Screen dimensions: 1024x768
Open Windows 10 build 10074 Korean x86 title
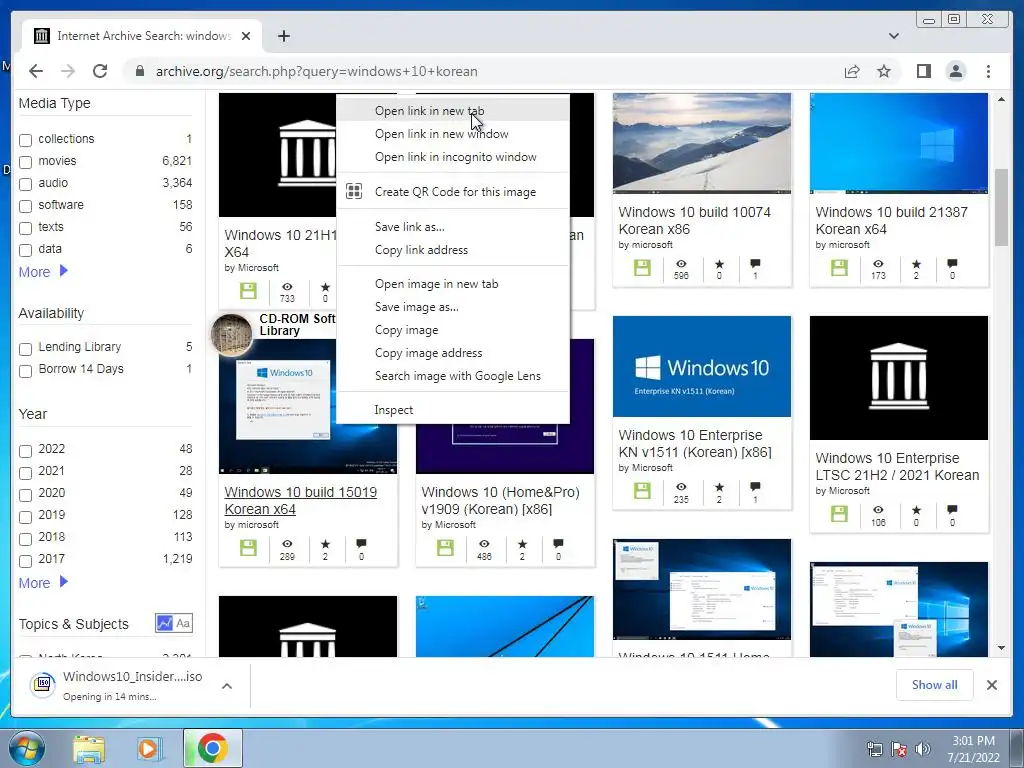coord(694,221)
